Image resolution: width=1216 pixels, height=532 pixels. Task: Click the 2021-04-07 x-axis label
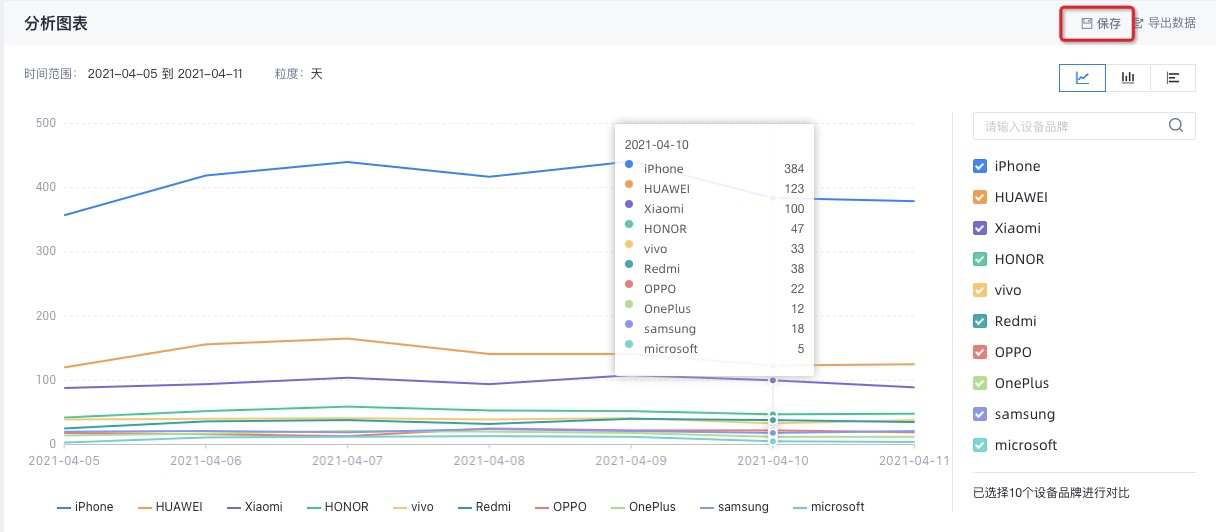(x=348, y=460)
